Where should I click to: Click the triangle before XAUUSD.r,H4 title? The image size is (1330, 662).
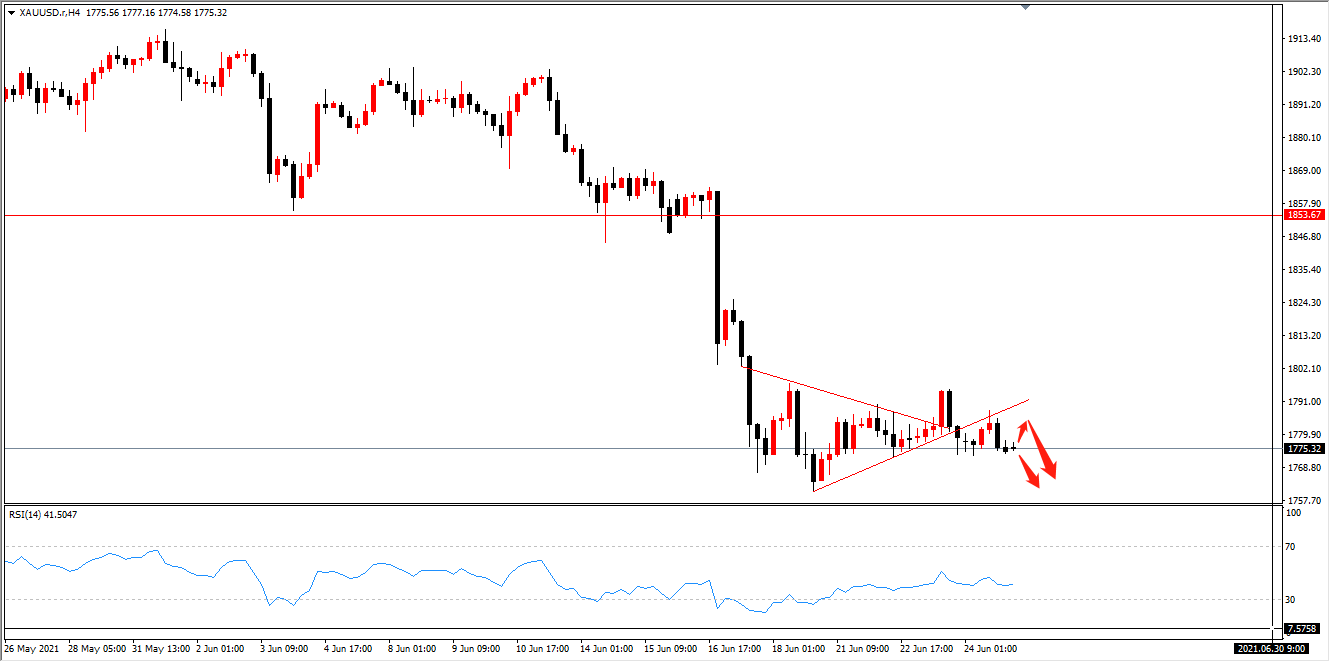click(x=11, y=13)
